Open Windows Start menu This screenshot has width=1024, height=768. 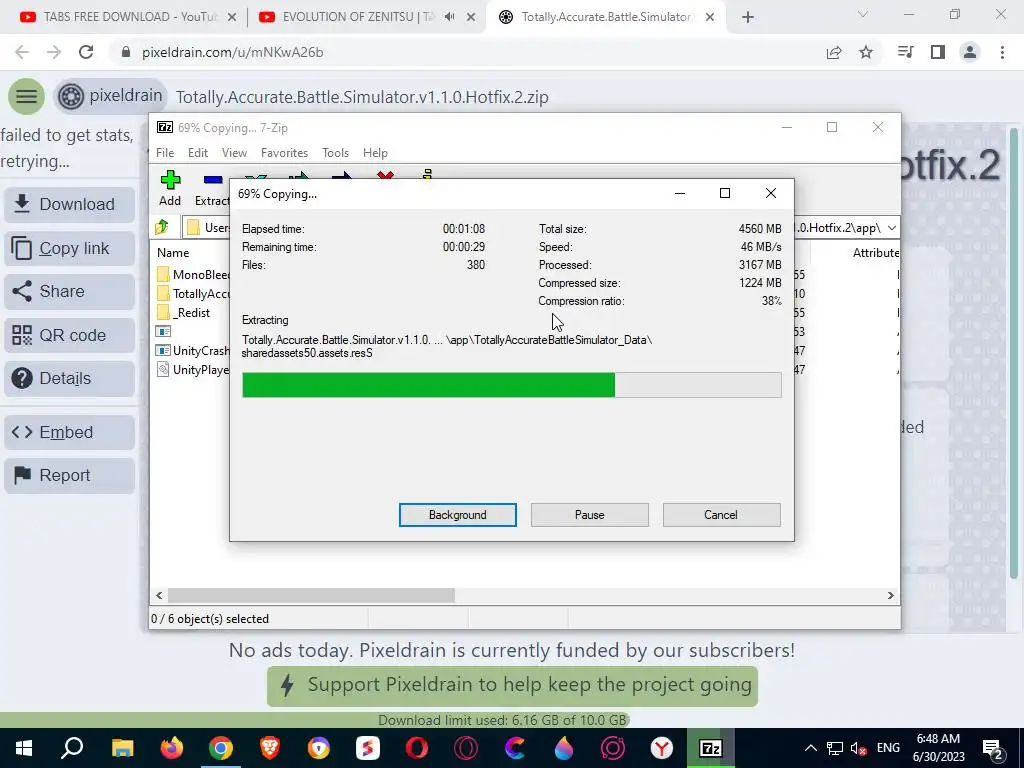pos(24,748)
